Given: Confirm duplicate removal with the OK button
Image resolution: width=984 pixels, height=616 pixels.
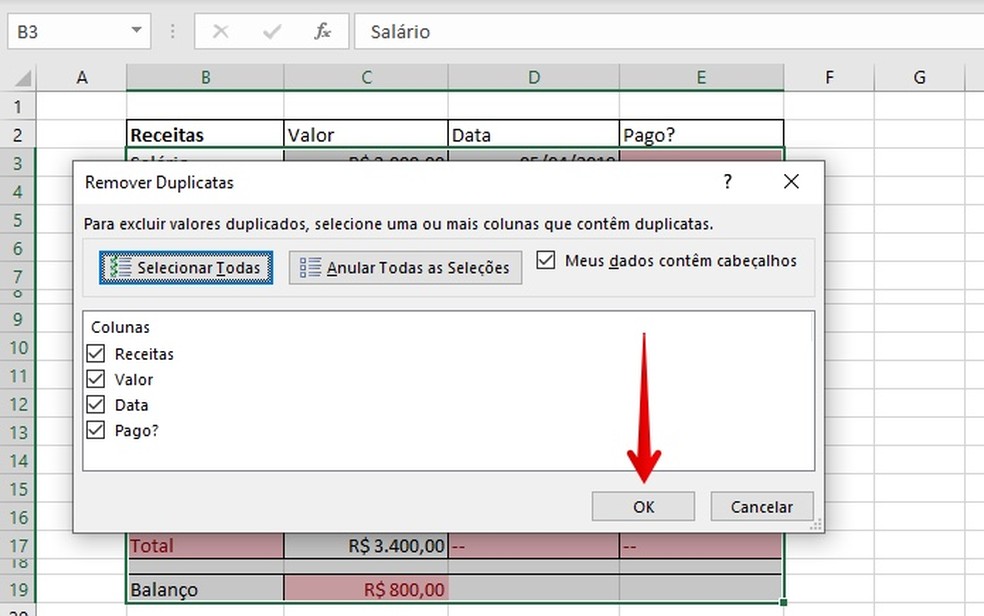Looking at the screenshot, I should (642, 506).
